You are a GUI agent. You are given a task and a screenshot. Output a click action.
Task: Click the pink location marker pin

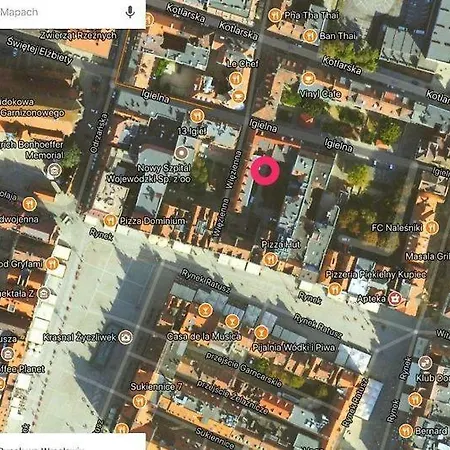point(265,171)
